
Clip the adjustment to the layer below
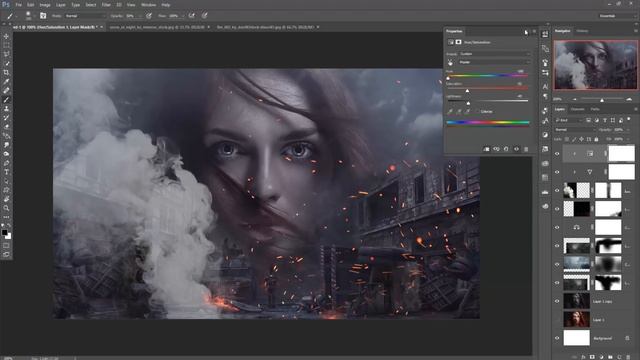(x=486, y=149)
